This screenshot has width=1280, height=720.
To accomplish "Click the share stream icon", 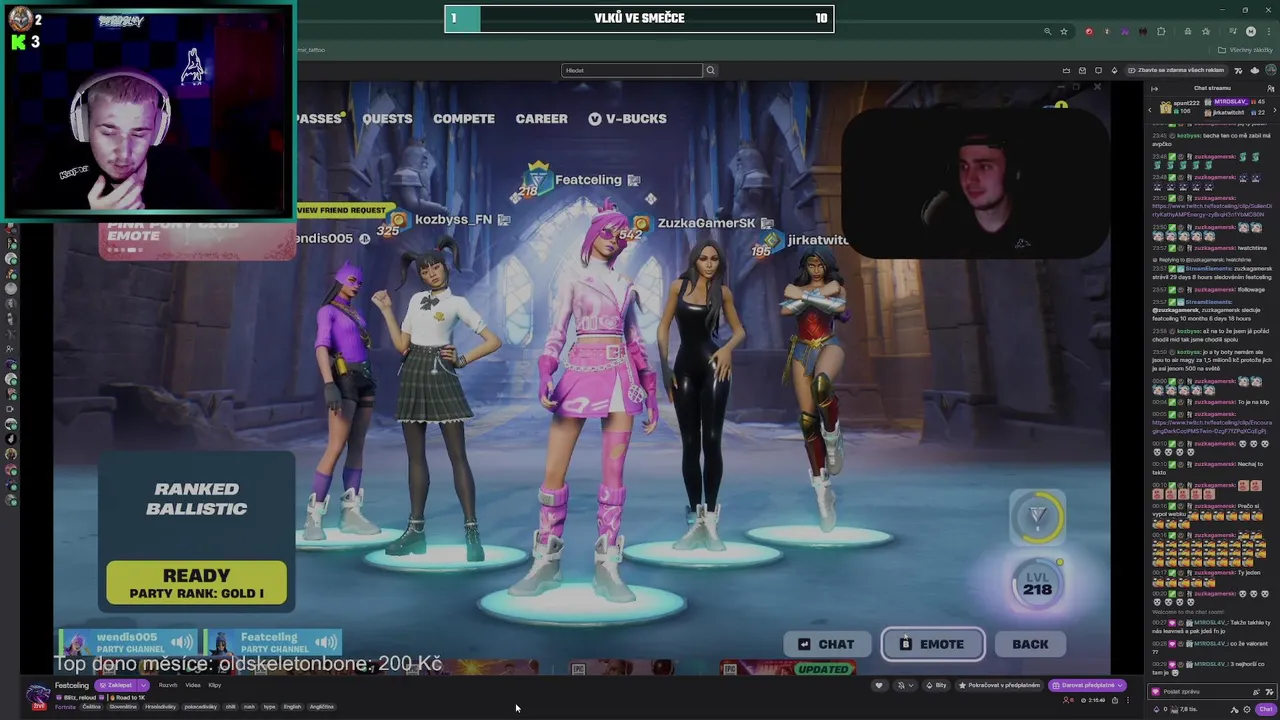I will tap(1115, 700).
